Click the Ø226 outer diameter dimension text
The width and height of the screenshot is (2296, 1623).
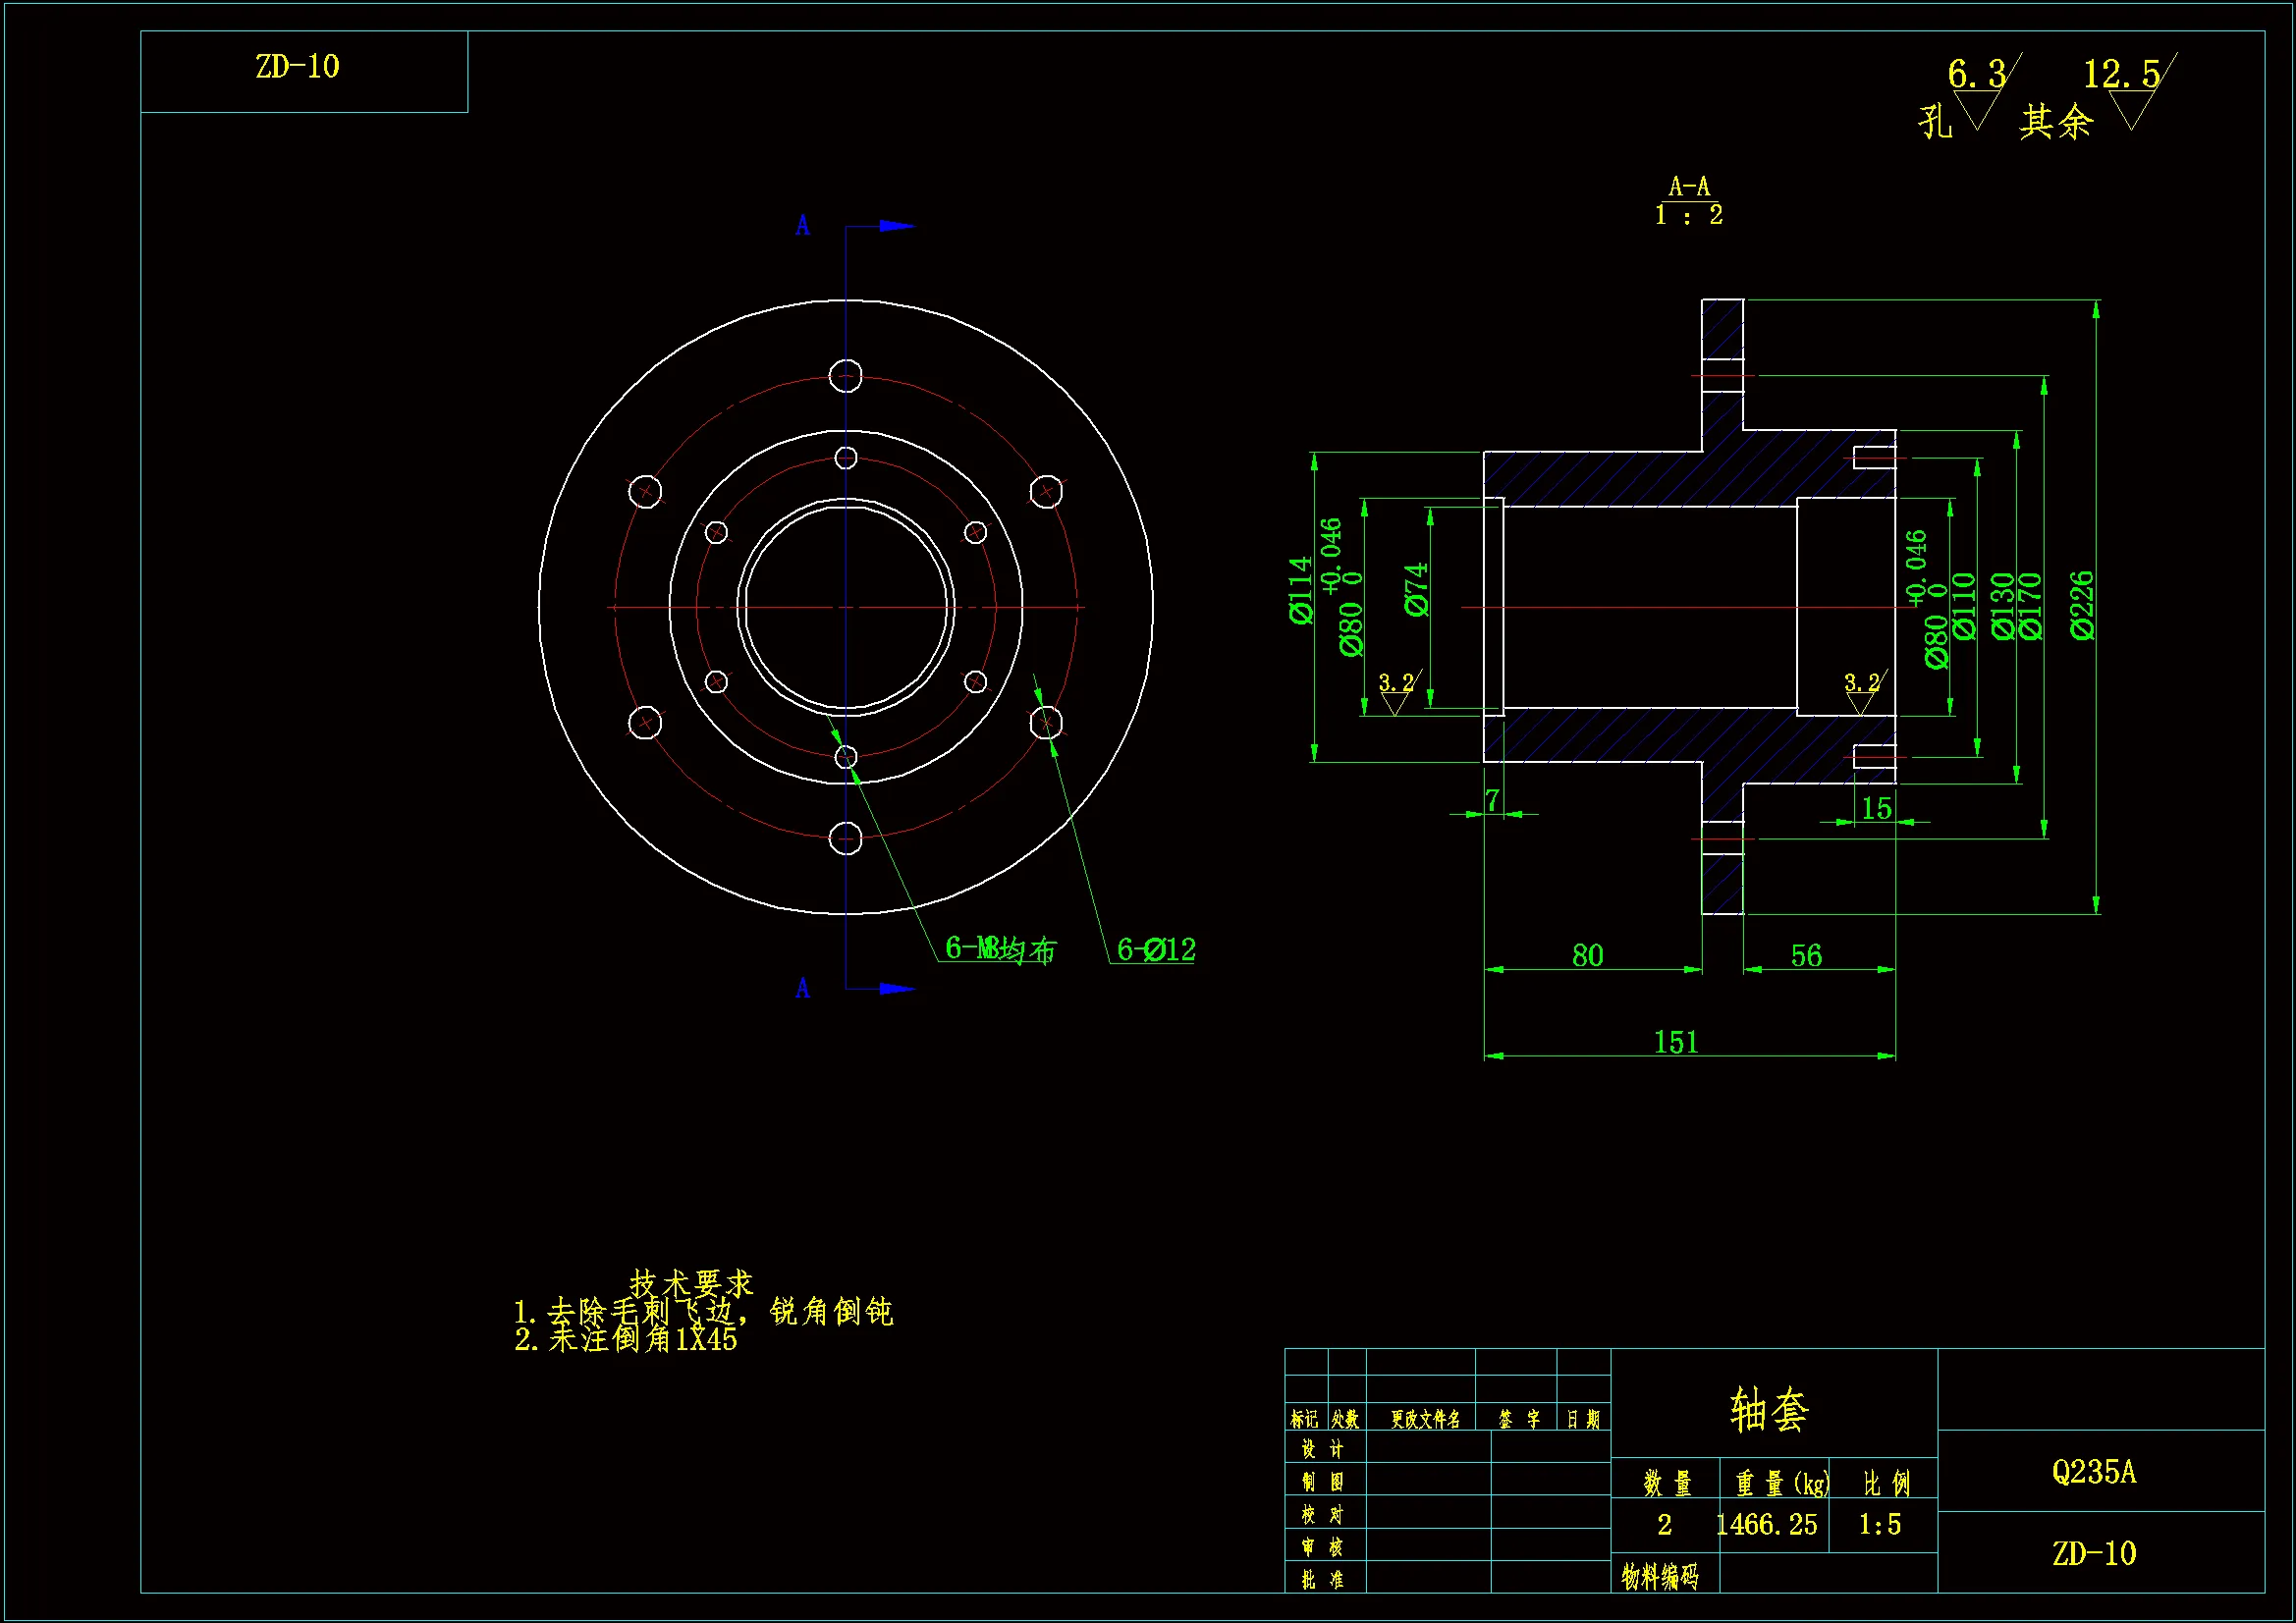coord(2081,605)
